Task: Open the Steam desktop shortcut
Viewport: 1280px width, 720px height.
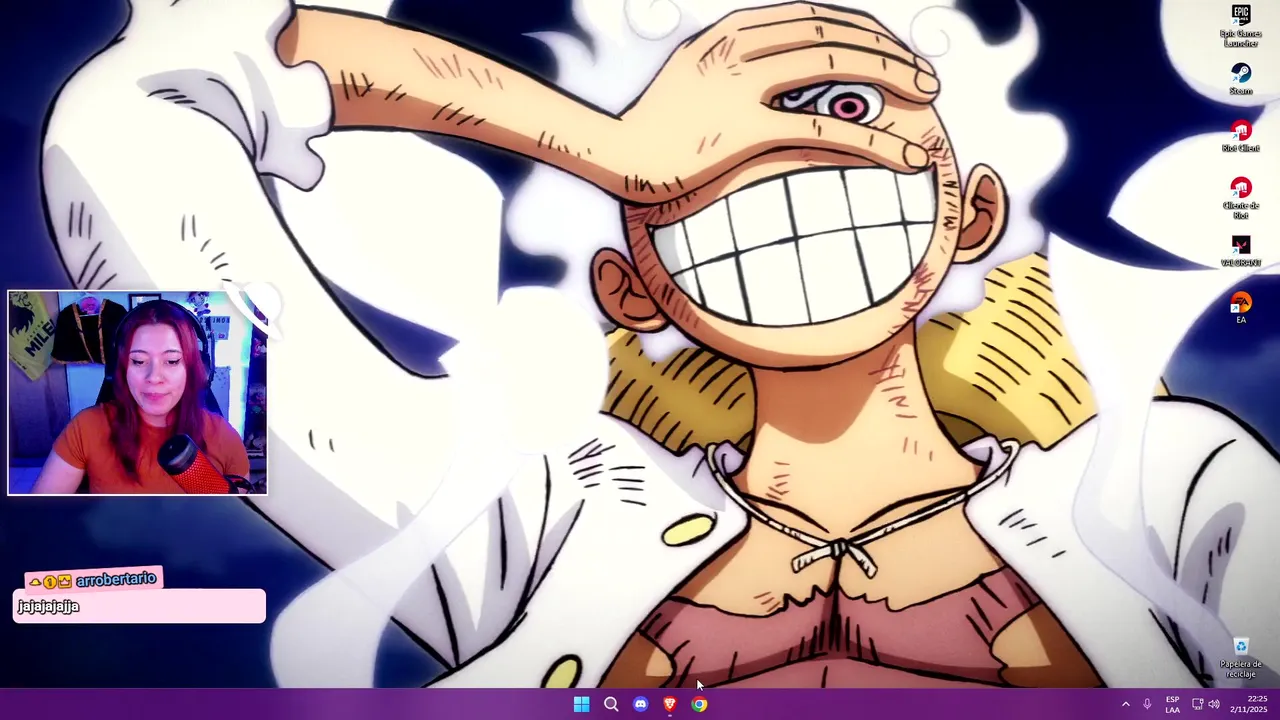Action: (1241, 80)
